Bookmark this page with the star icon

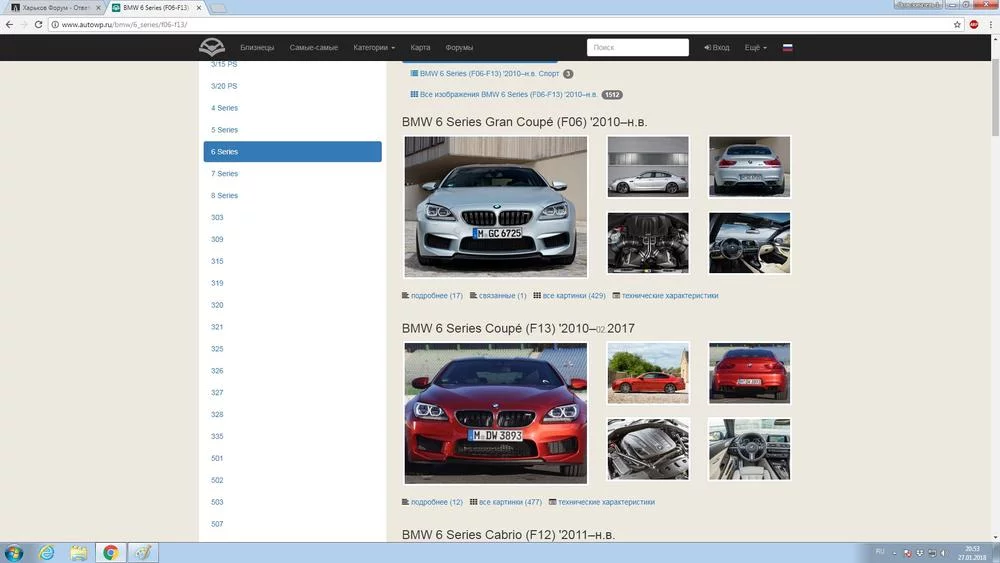pos(956,24)
